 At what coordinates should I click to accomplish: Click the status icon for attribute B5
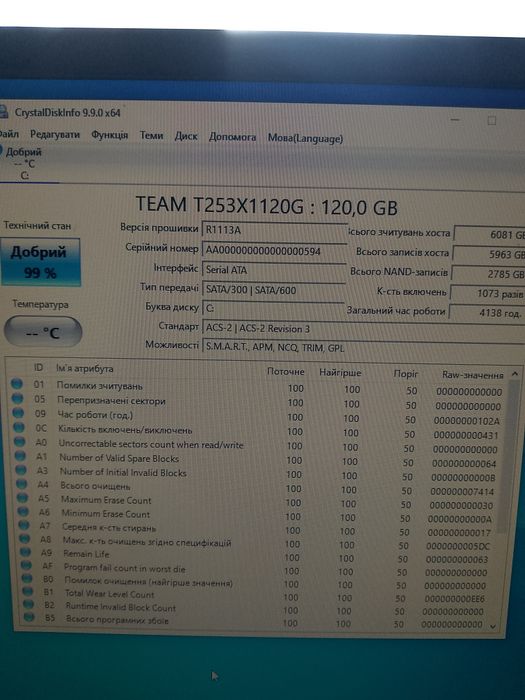tap(29, 617)
